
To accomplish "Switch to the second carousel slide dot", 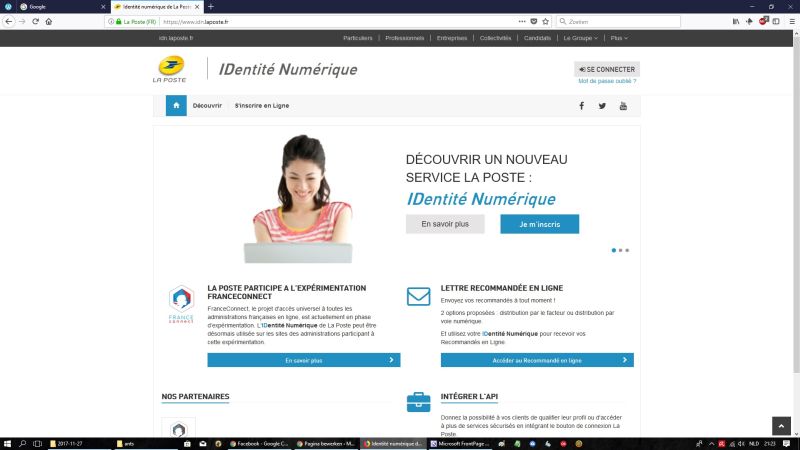I will (620, 250).
